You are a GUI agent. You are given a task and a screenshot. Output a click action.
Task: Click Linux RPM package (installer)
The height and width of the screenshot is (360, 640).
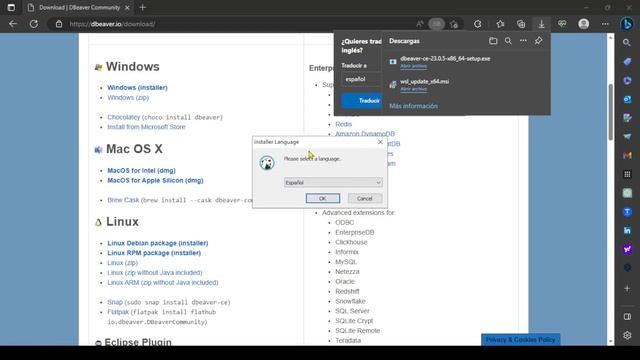point(154,253)
